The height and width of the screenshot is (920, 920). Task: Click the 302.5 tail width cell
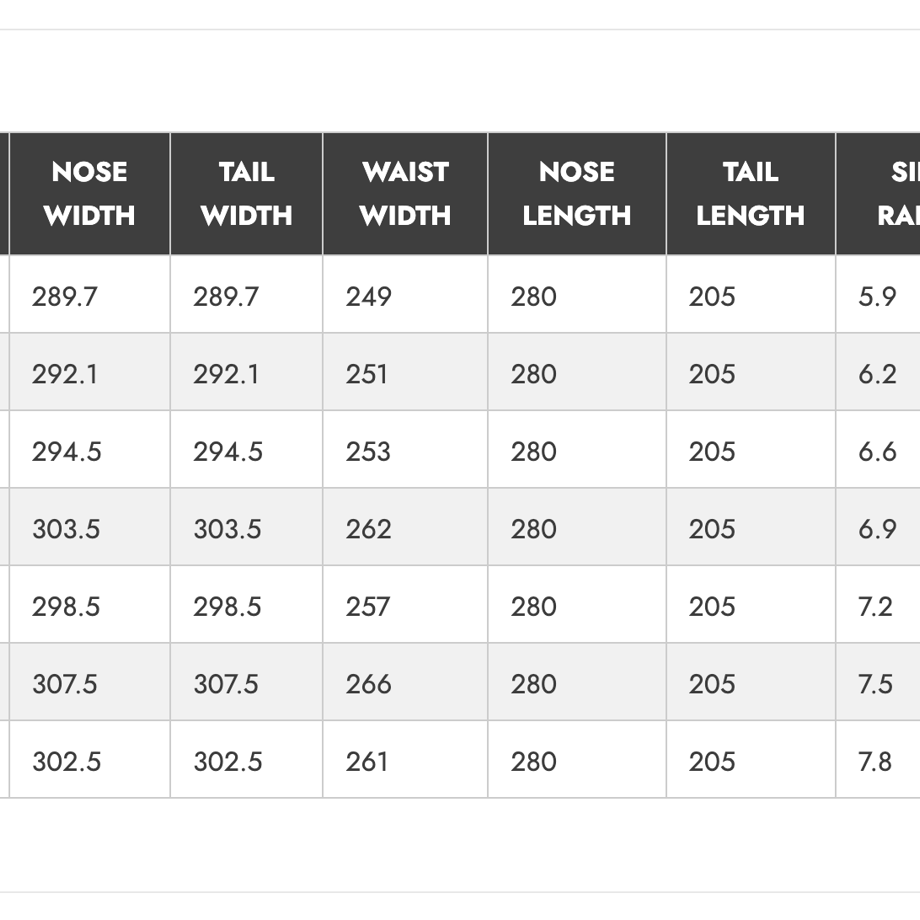[x=246, y=759]
